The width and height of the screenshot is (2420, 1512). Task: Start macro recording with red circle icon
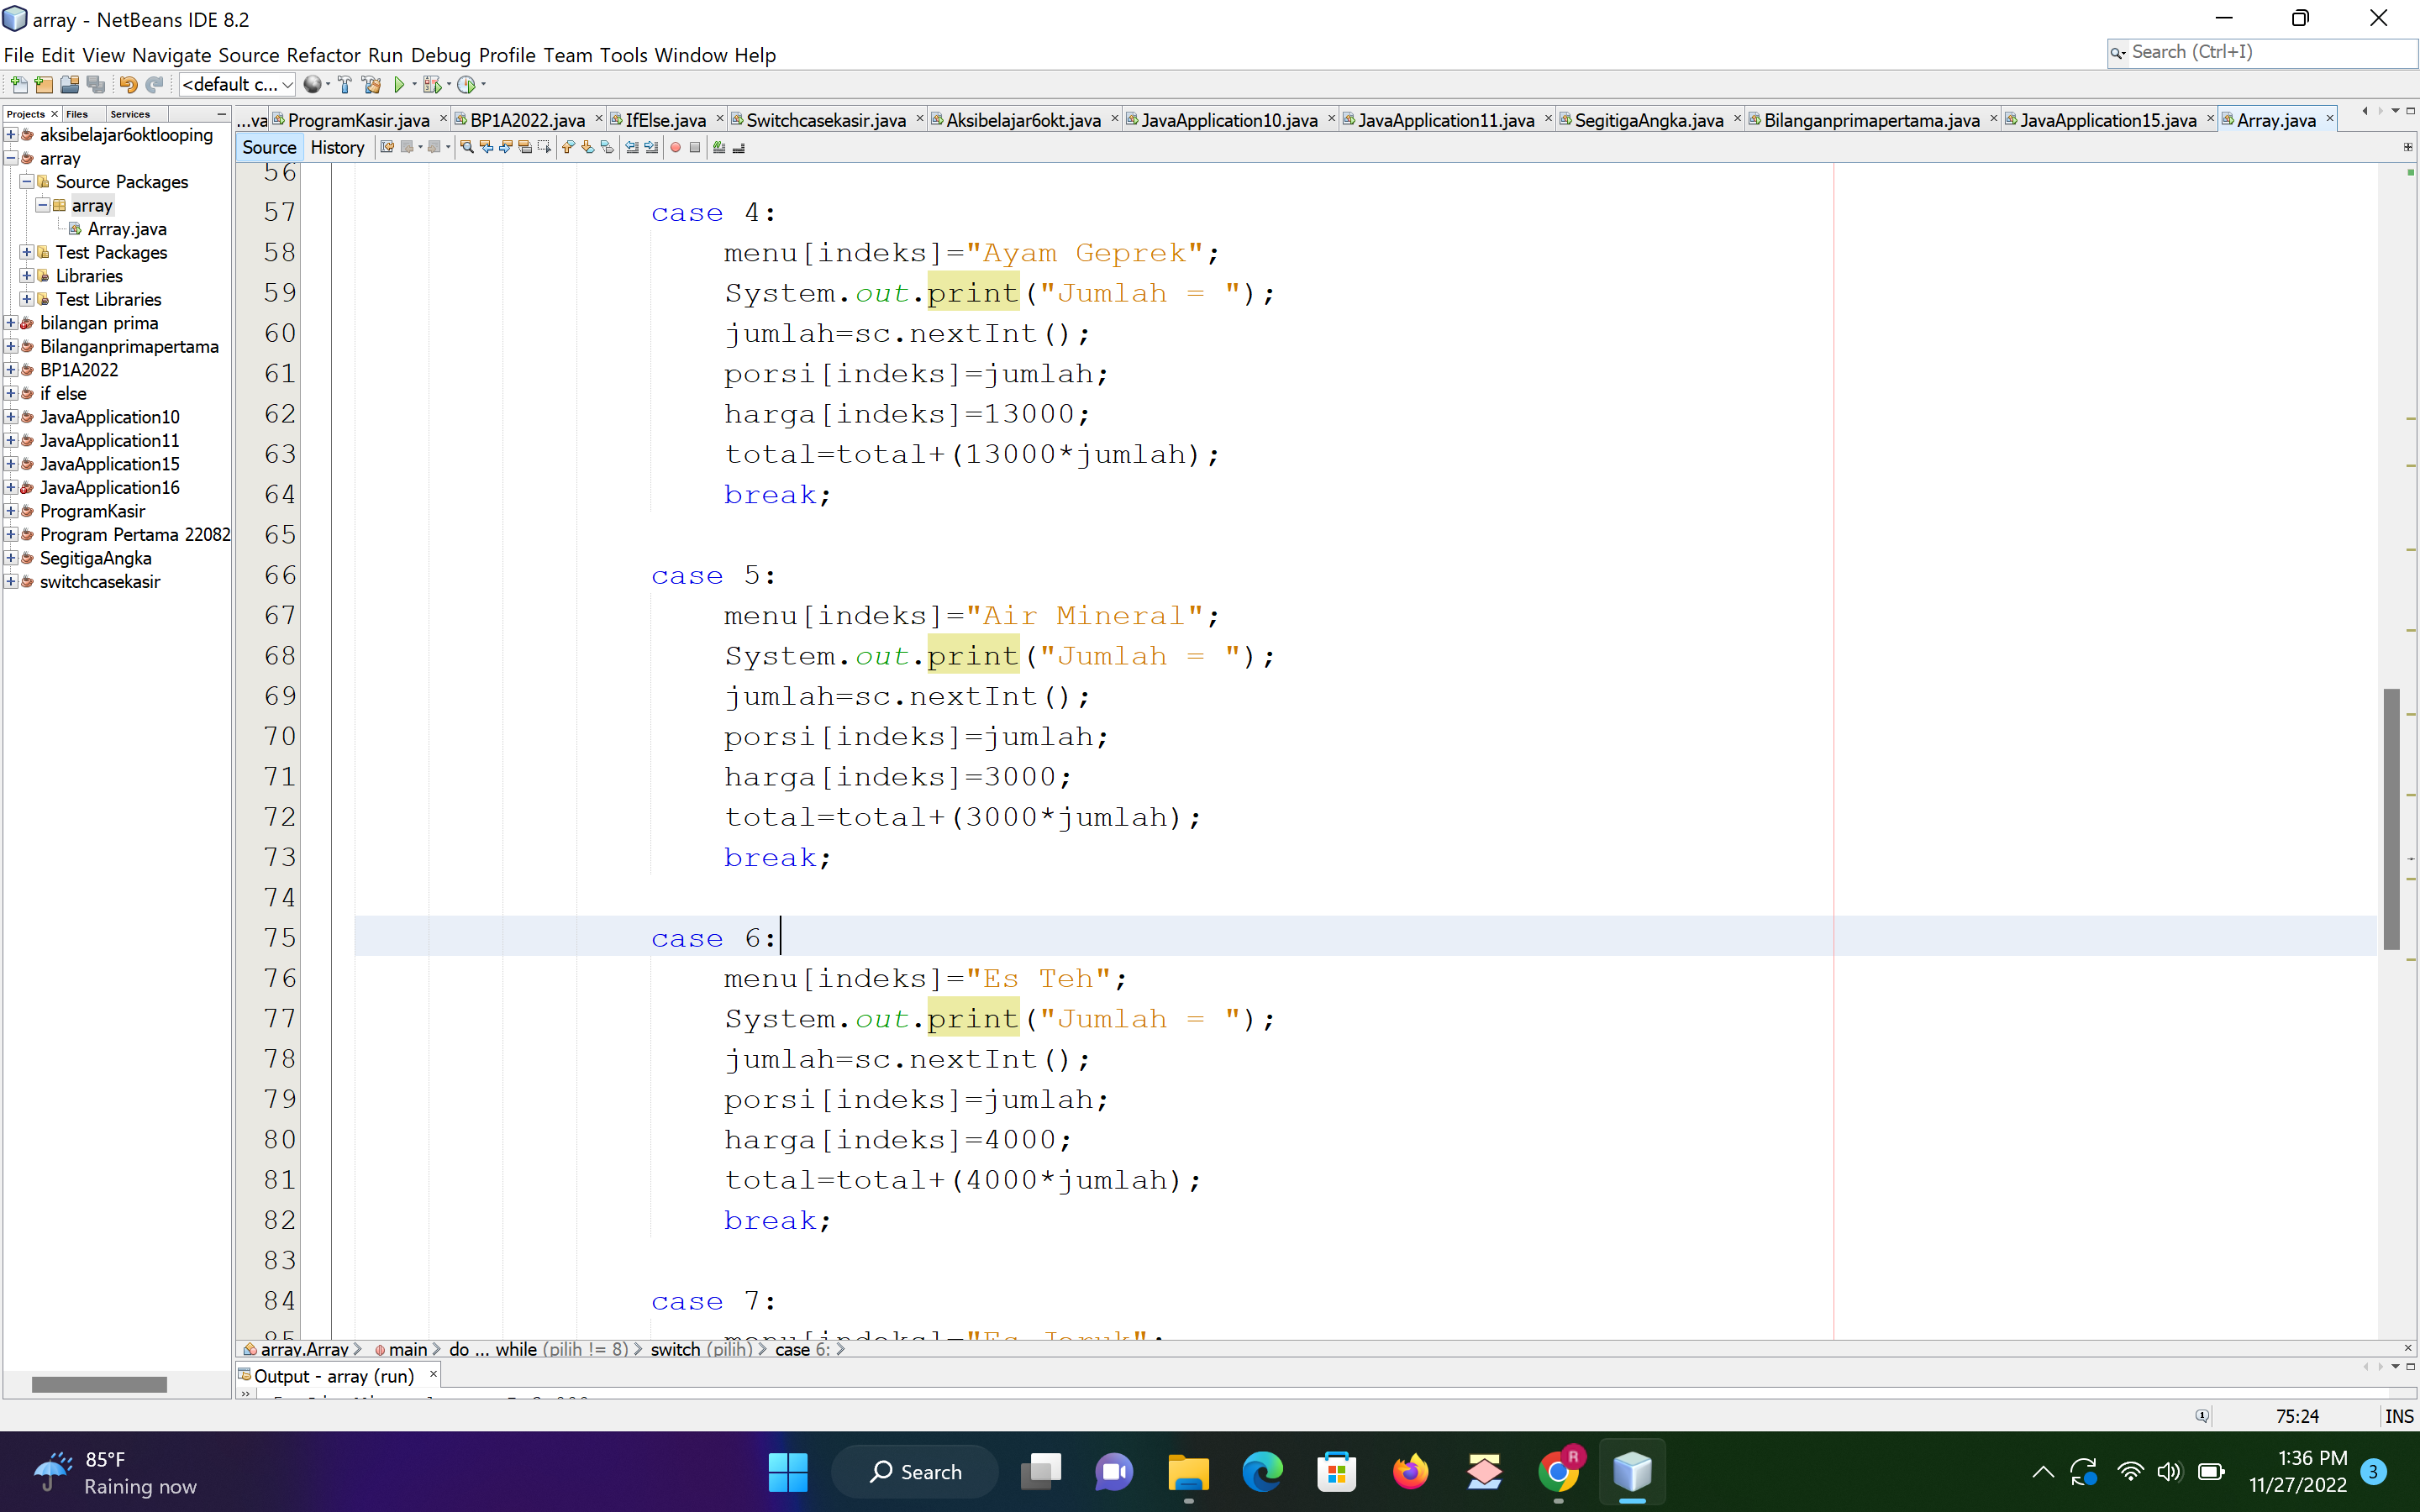click(676, 148)
